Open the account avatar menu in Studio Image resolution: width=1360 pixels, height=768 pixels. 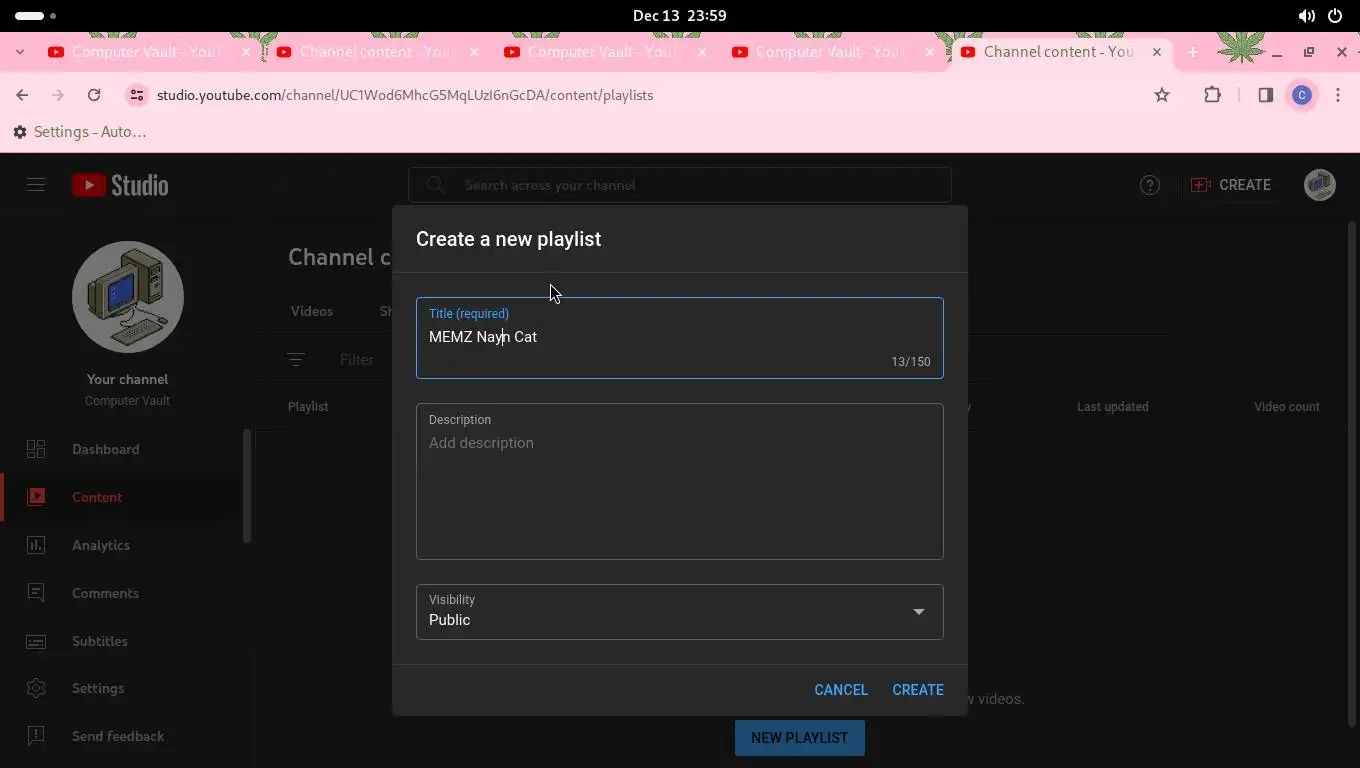pos(1320,185)
